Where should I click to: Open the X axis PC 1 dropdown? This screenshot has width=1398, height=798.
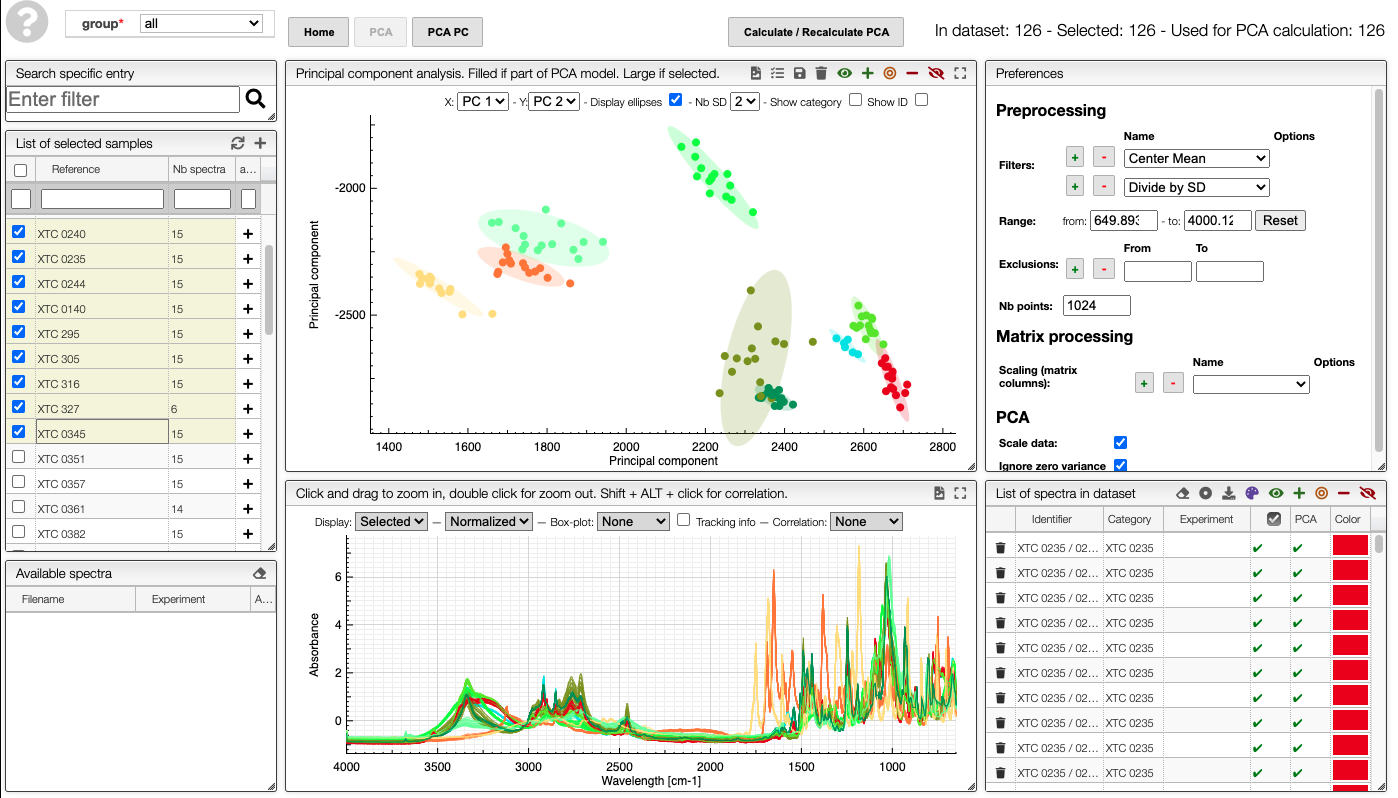tap(483, 101)
